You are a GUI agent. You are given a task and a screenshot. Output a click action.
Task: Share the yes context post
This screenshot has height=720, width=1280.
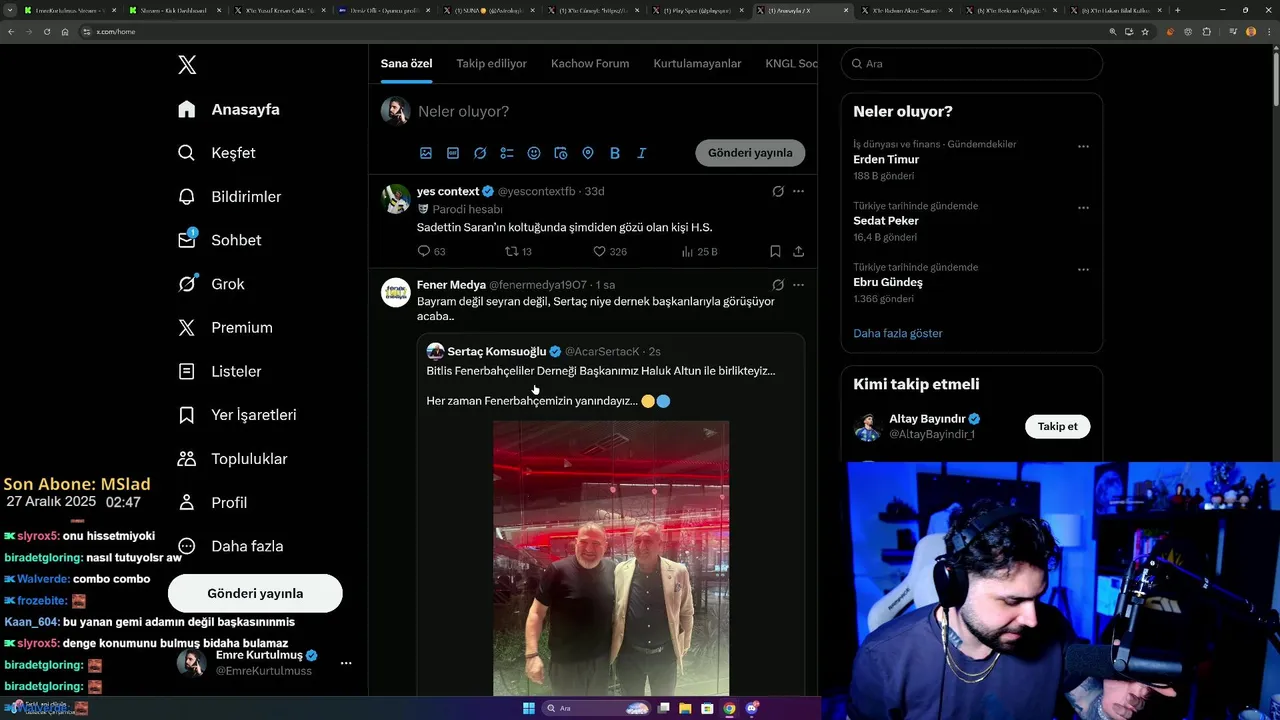tap(798, 252)
